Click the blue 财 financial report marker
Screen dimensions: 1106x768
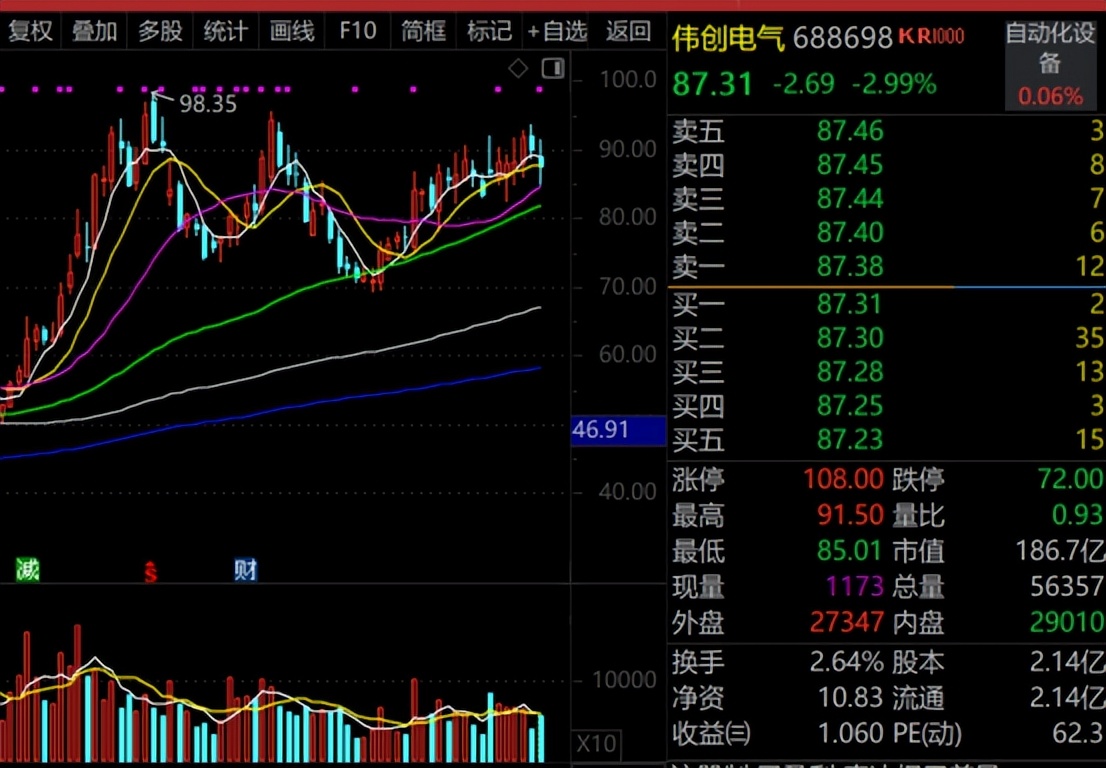[x=245, y=570]
